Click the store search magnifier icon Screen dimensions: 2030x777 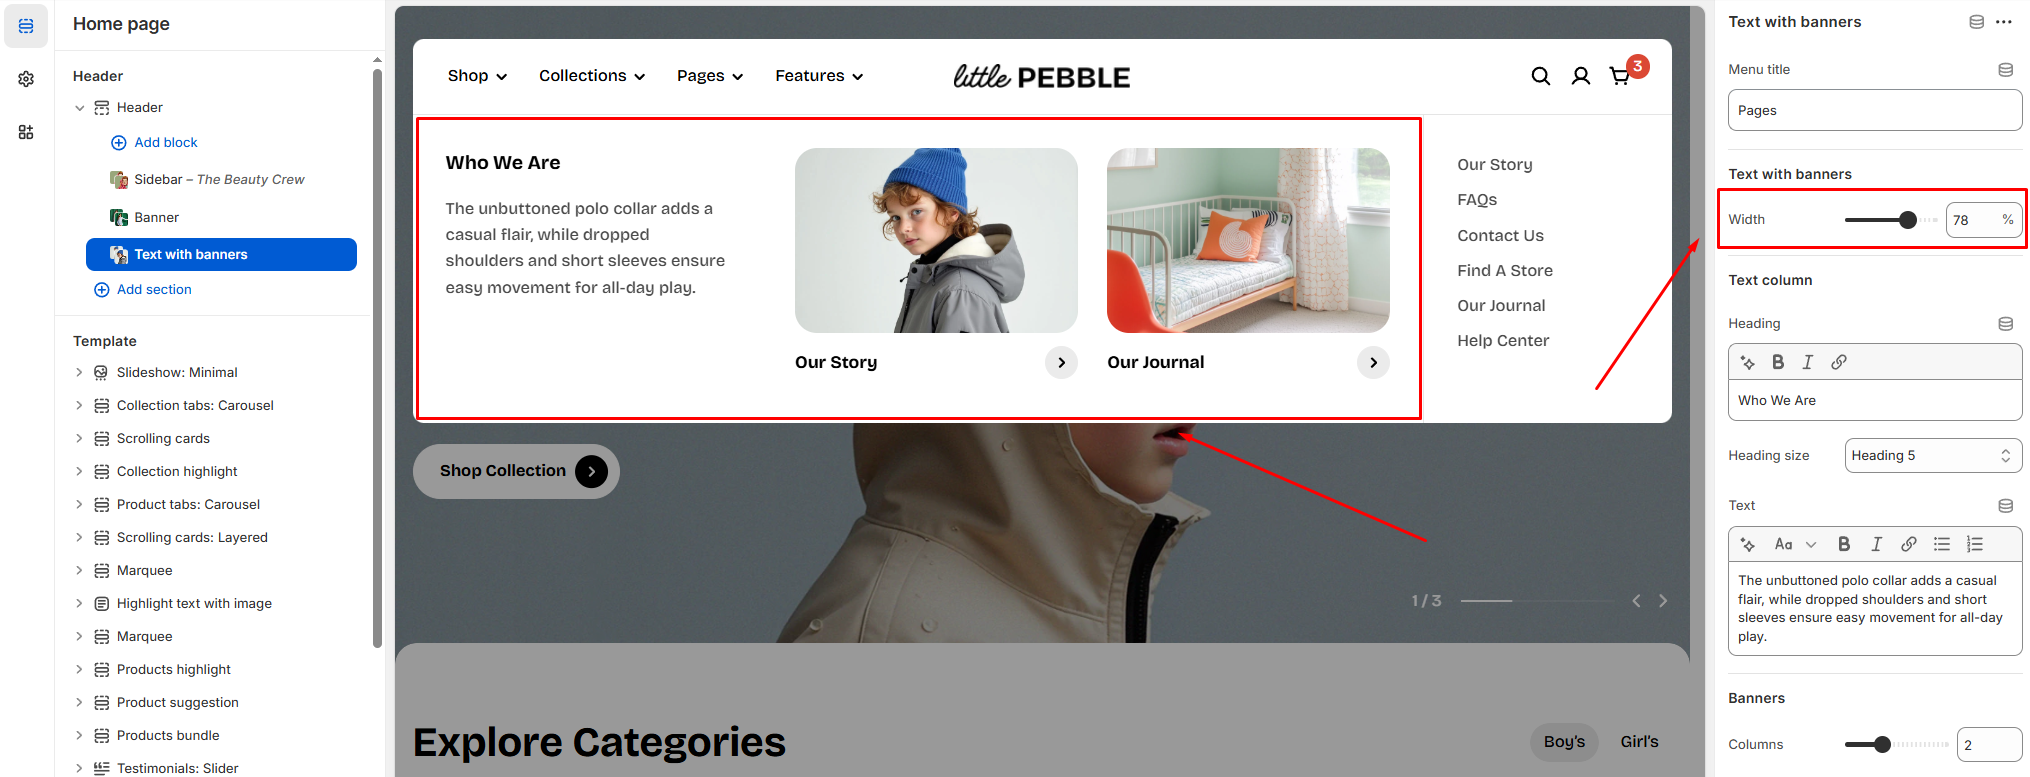1541,76
